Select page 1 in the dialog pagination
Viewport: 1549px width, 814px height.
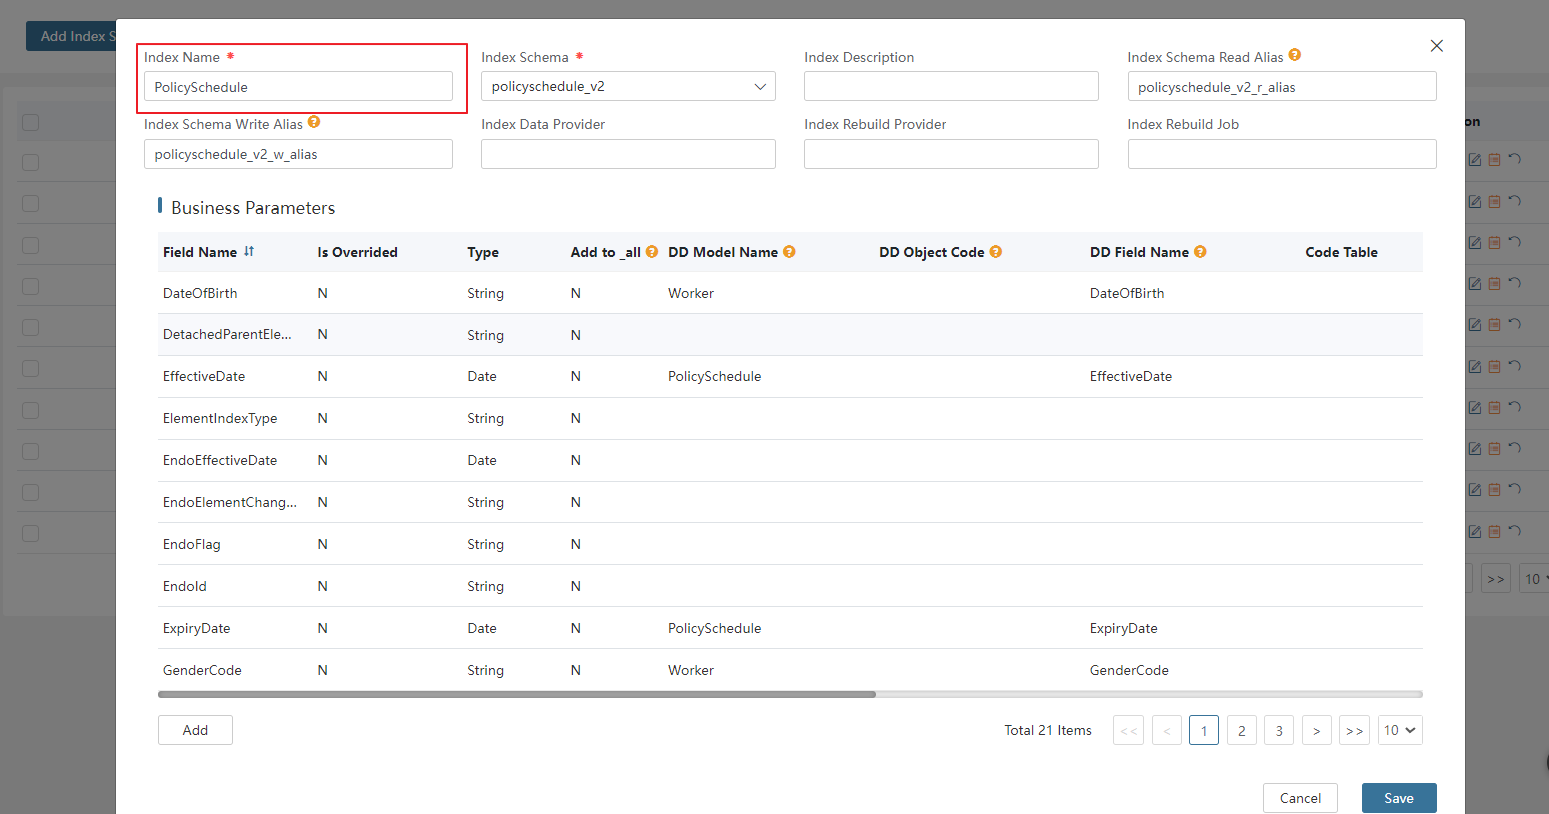click(1204, 730)
